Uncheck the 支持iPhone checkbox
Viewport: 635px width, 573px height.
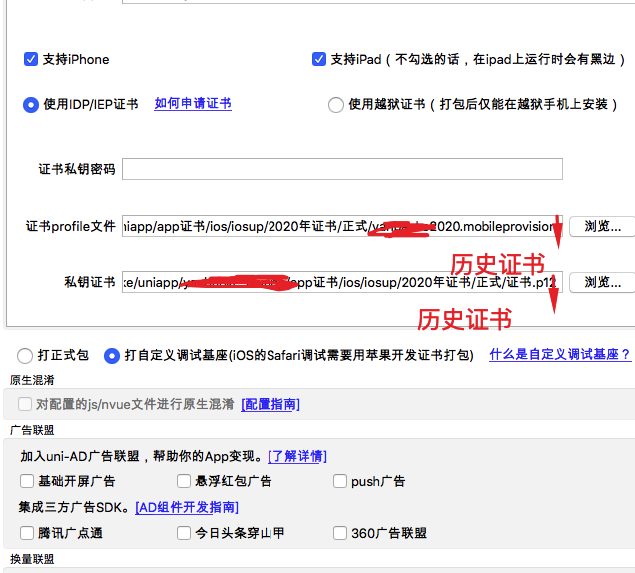point(31,59)
